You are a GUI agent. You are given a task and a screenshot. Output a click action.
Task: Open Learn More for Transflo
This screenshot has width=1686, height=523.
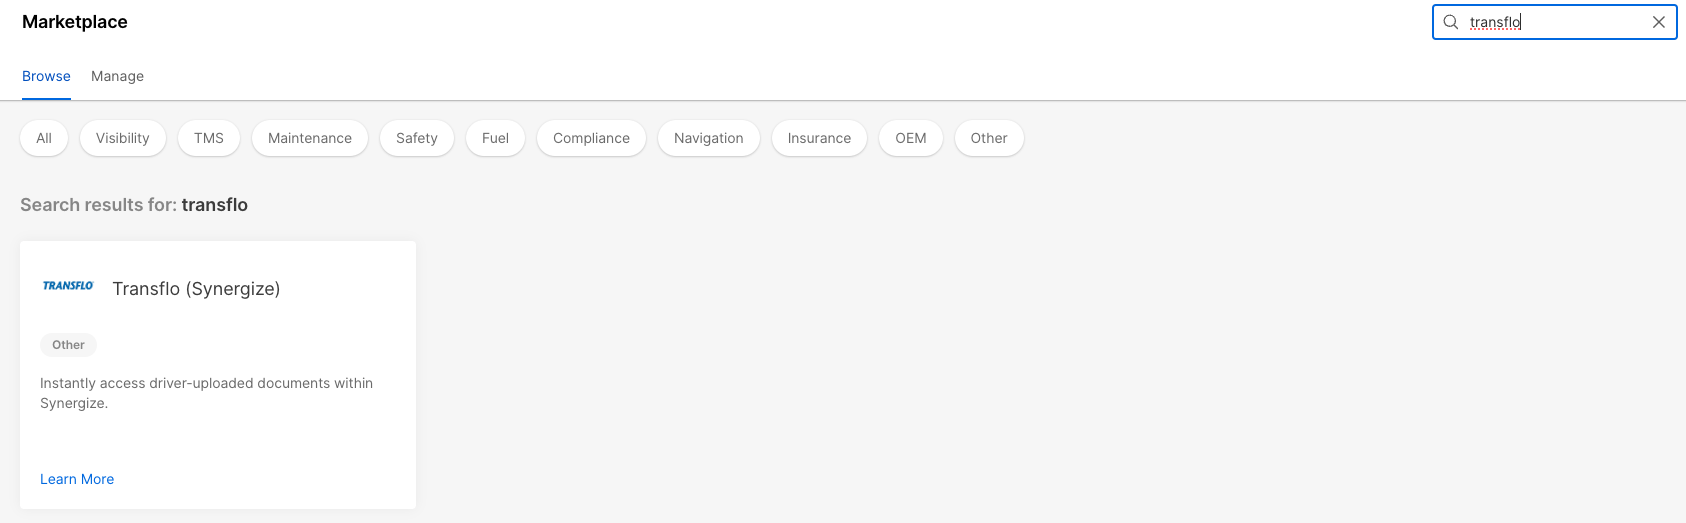(77, 479)
